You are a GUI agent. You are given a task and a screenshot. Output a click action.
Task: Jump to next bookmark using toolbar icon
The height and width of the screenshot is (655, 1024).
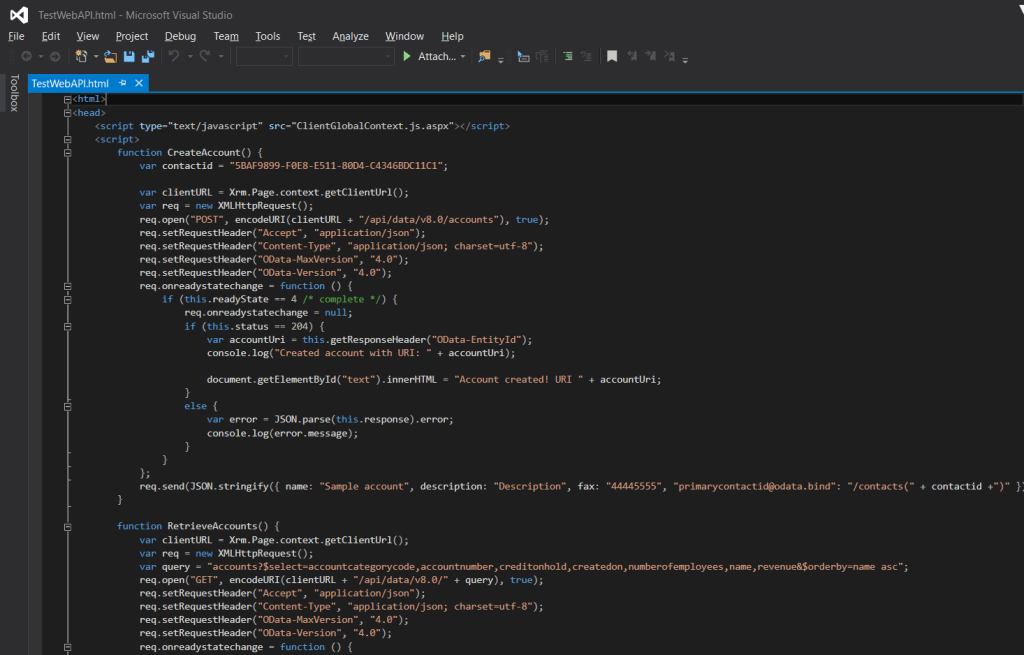point(651,57)
